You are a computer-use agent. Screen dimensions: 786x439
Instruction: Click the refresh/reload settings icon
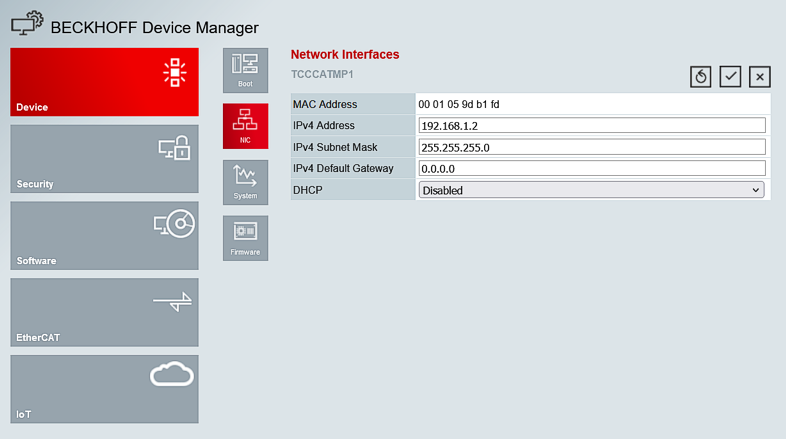(x=700, y=77)
